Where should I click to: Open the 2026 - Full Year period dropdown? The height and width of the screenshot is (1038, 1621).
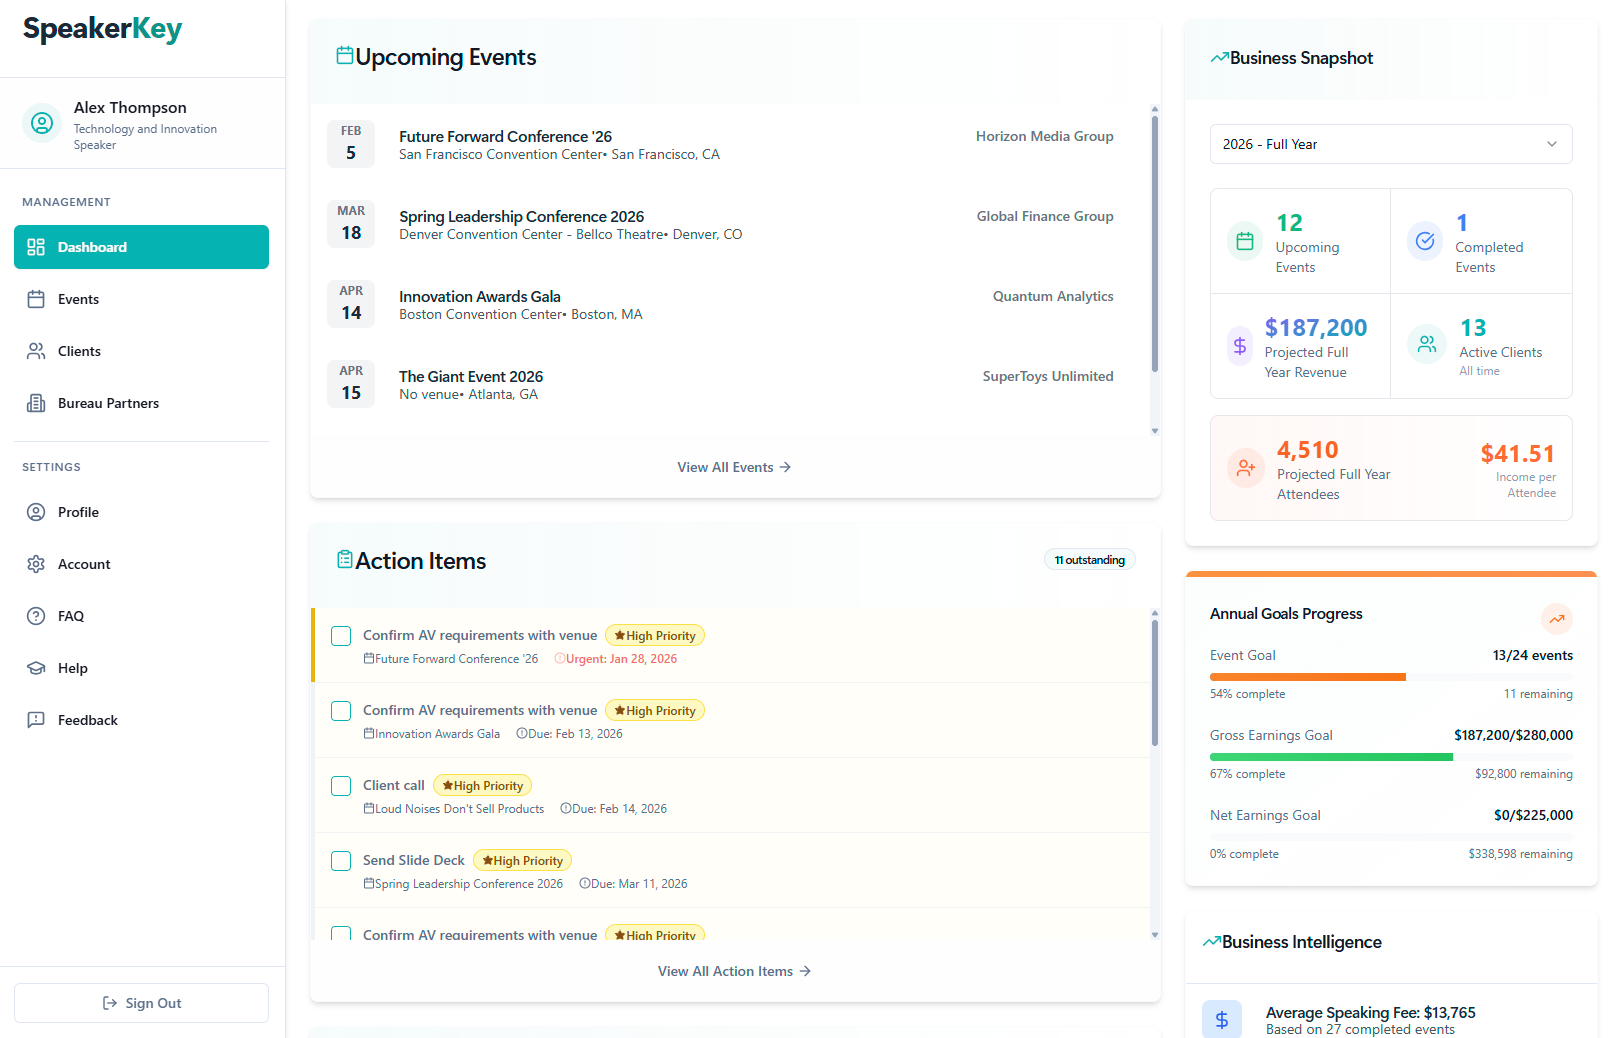pos(1391,144)
